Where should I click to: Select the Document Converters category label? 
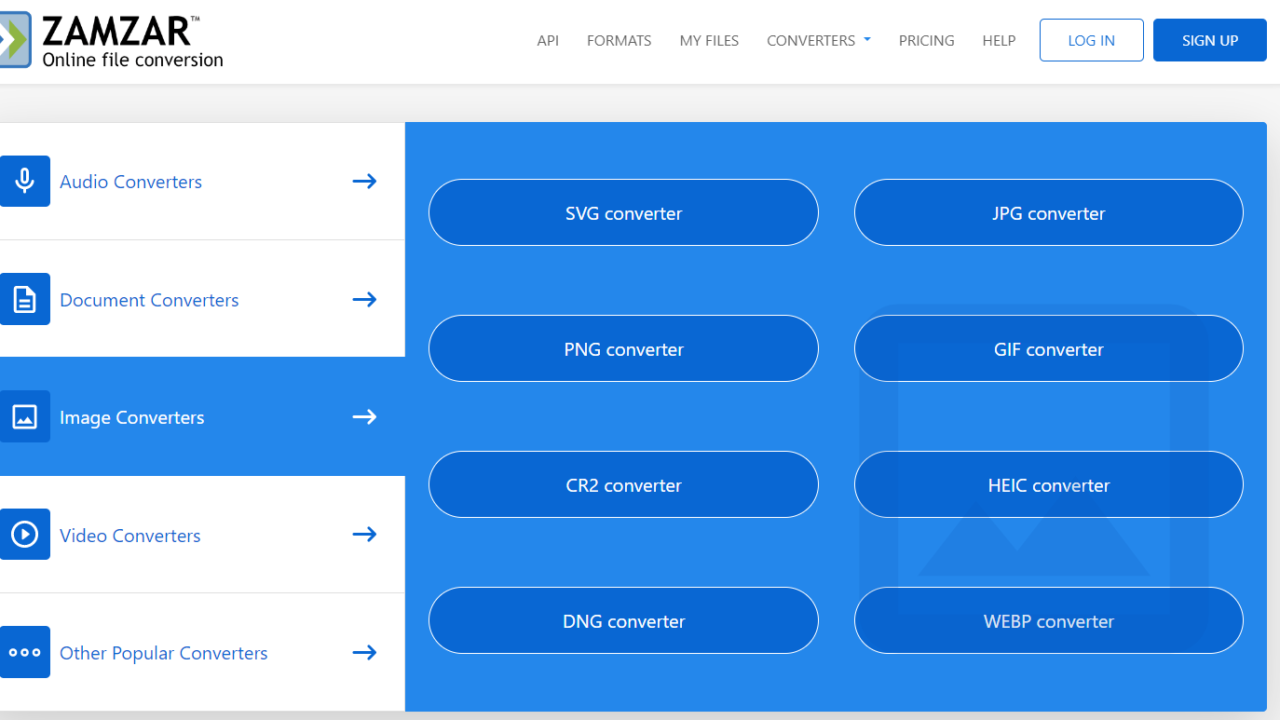(149, 300)
